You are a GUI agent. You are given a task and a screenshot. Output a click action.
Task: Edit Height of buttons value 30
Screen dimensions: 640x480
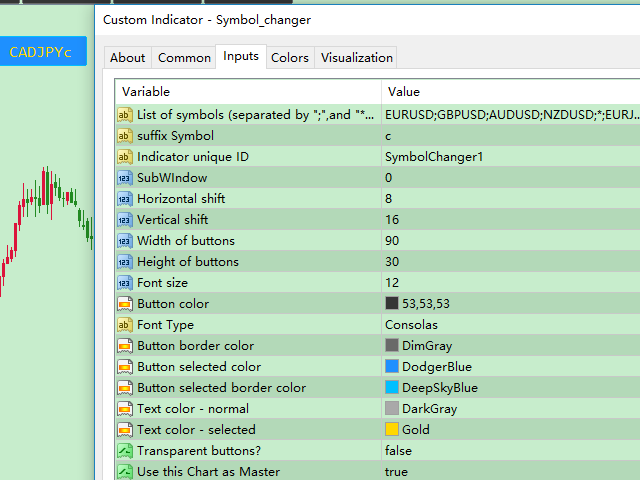pyautogui.click(x=511, y=262)
